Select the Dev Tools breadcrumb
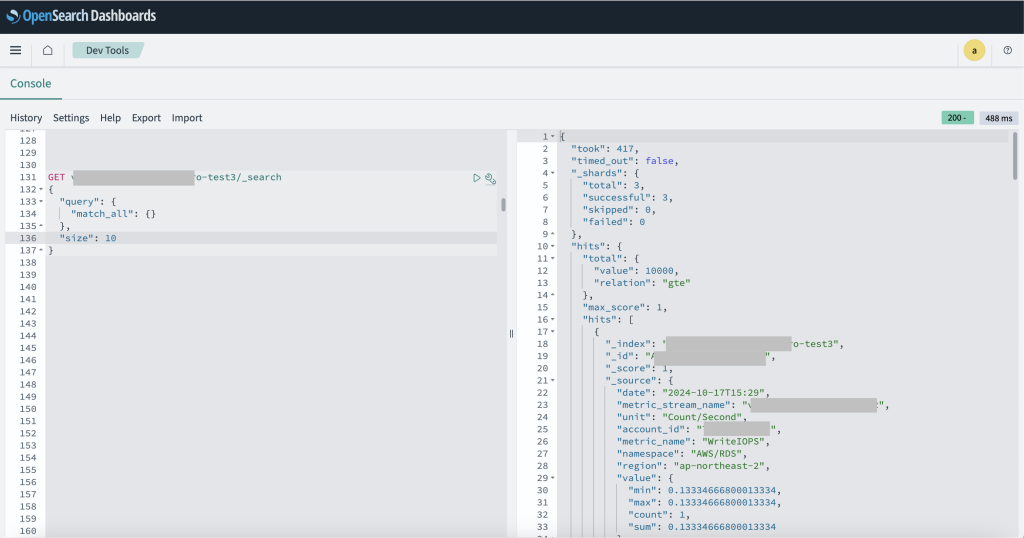The height and width of the screenshot is (538, 1024). click(x=108, y=50)
